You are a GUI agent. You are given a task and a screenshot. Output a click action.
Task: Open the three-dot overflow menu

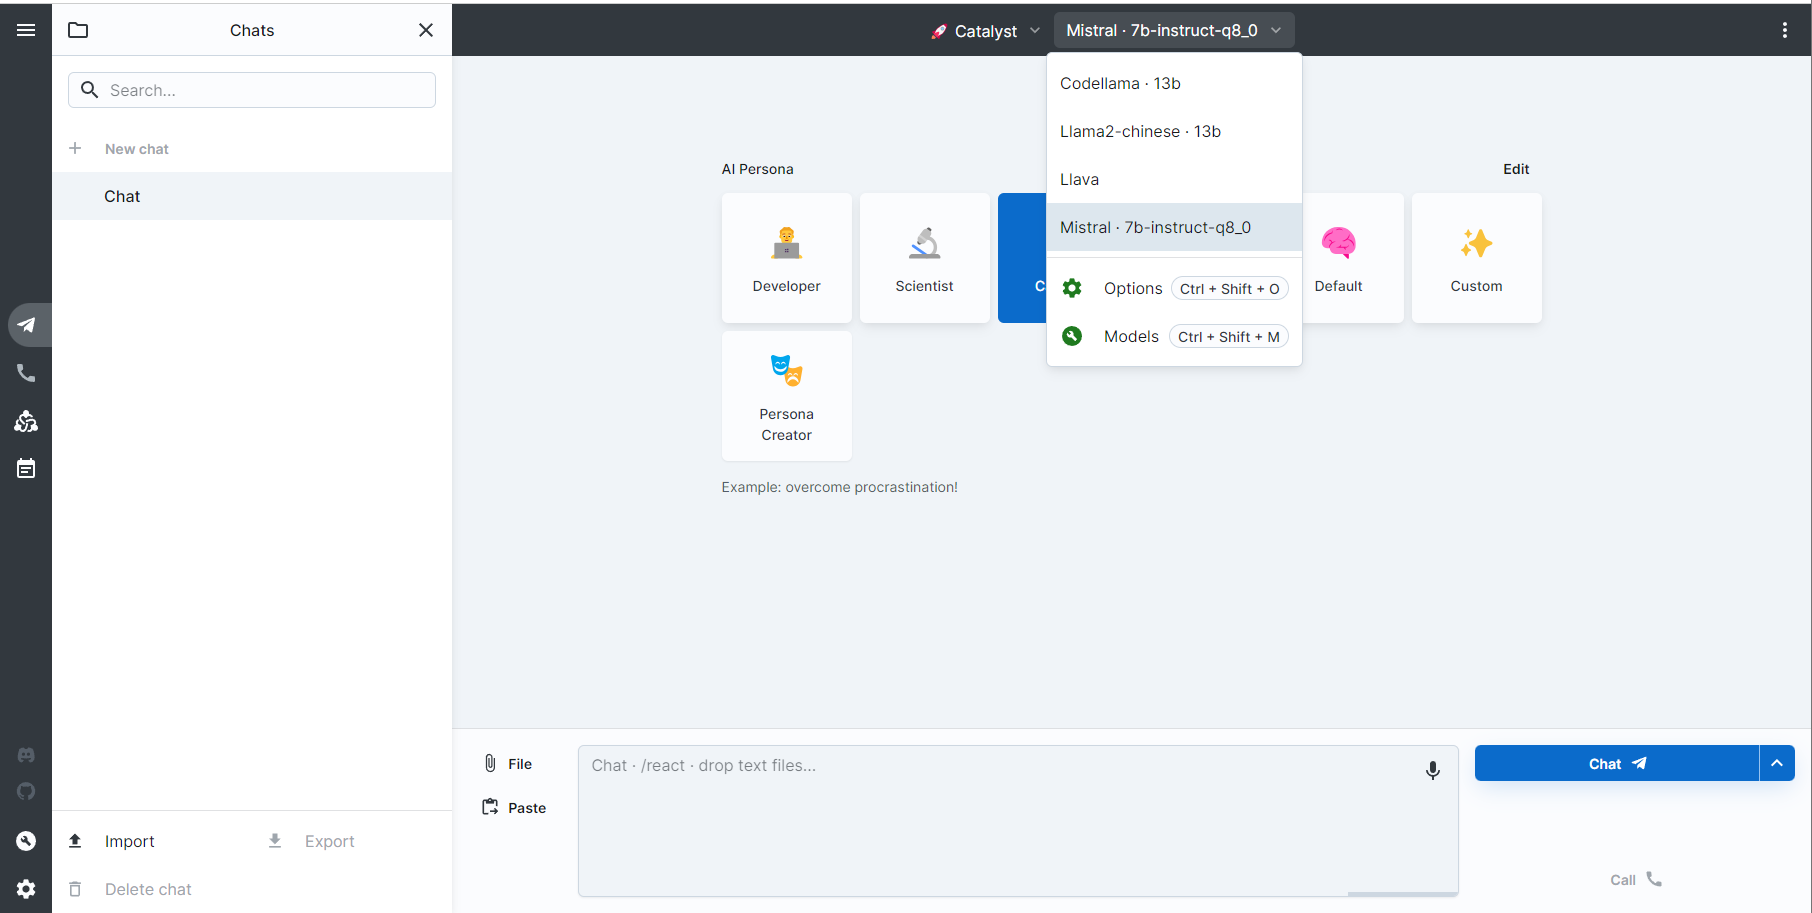pos(1785,30)
